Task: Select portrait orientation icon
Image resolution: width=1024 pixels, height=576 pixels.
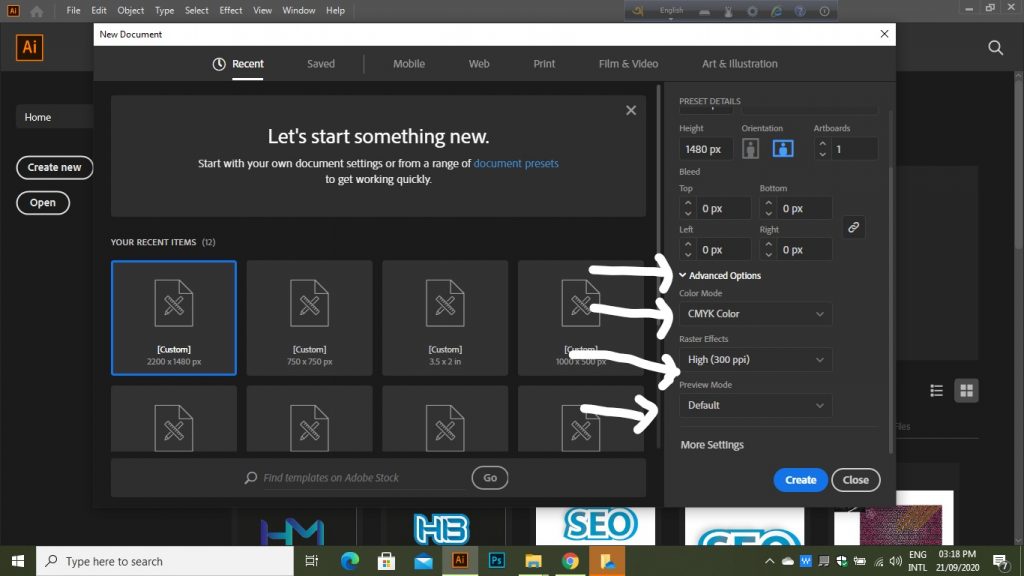Action: click(x=752, y=149)
